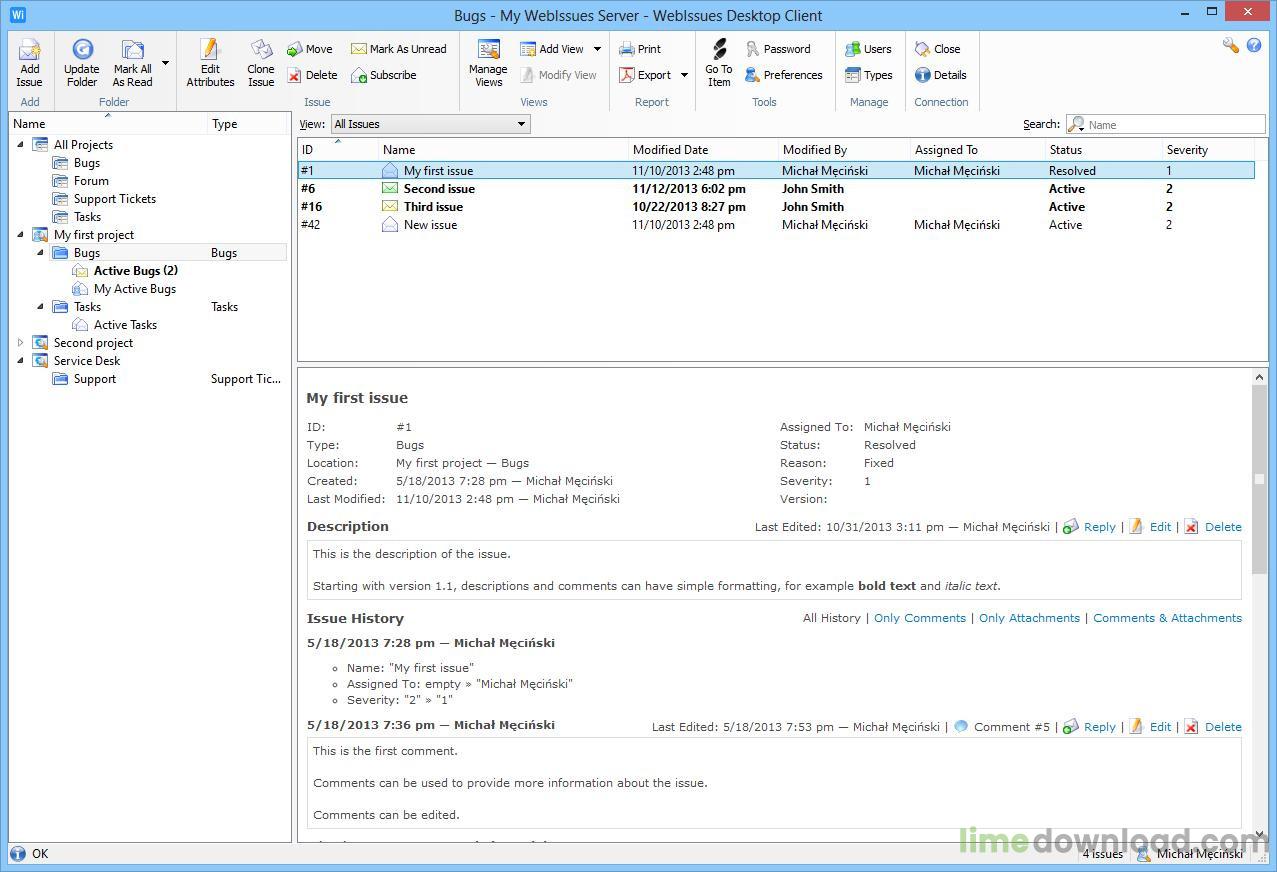Image resolution: width=1277 pixels, height=872 pixels.
Task: Click the Add View button
Action: point(552,49)
